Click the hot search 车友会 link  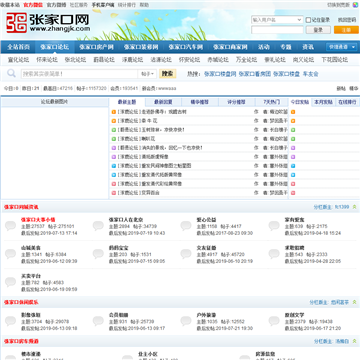pos(310,74)
